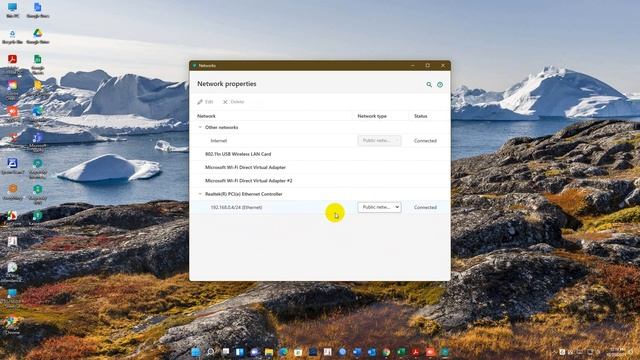Open network type dropdown for Internet row
The height and width of the screenshot is (360, 640).
[379, 140]
